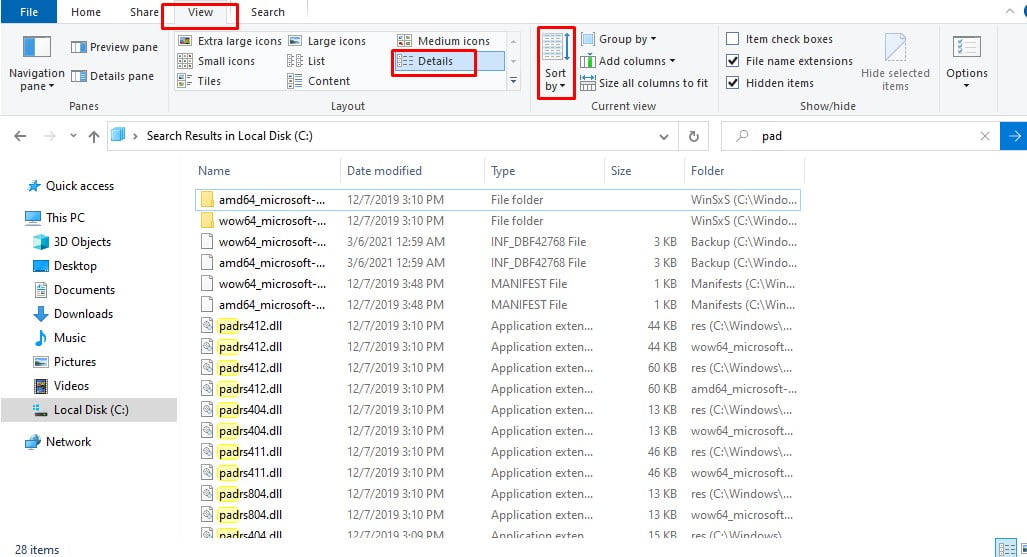Select Tiles layout
This screenshot has width=1027, height=557.
(200, 81)
